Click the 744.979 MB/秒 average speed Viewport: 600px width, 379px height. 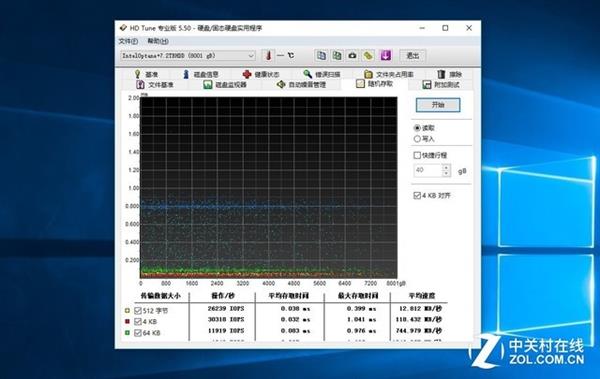(x=419, y=331)
